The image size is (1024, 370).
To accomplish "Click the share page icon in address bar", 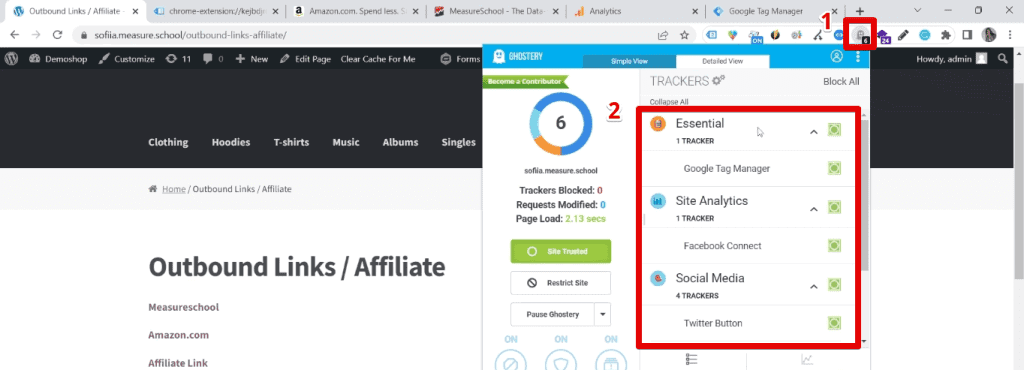I will pyautogui.click(x=662, y=35).
